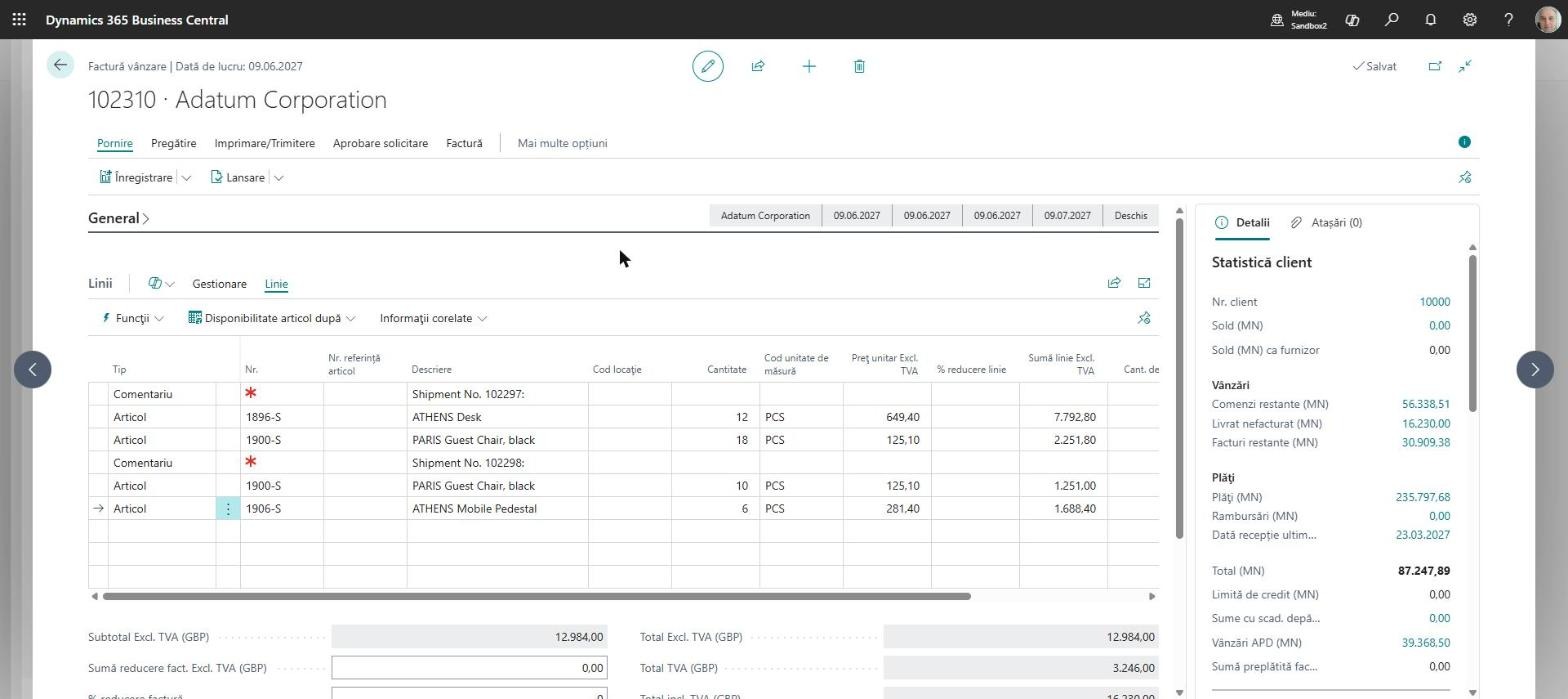Click the Deschis status value

[x=1131, y=215]
